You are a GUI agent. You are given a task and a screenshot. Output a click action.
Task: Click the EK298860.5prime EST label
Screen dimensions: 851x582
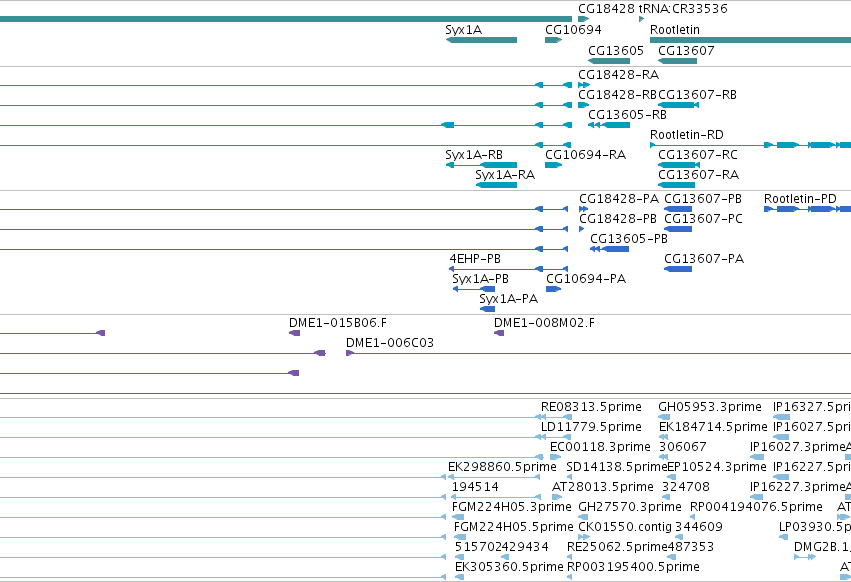click(502, 467)
